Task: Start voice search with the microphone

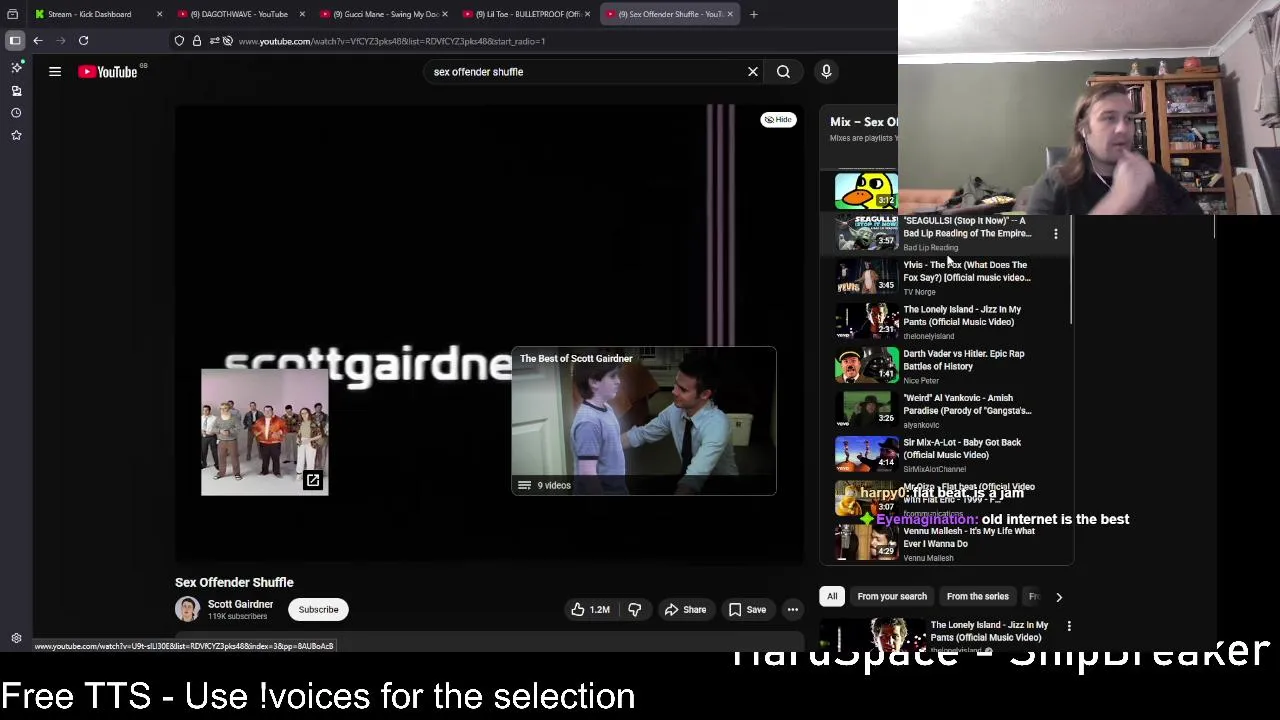Action: click(x=826, y=72)
